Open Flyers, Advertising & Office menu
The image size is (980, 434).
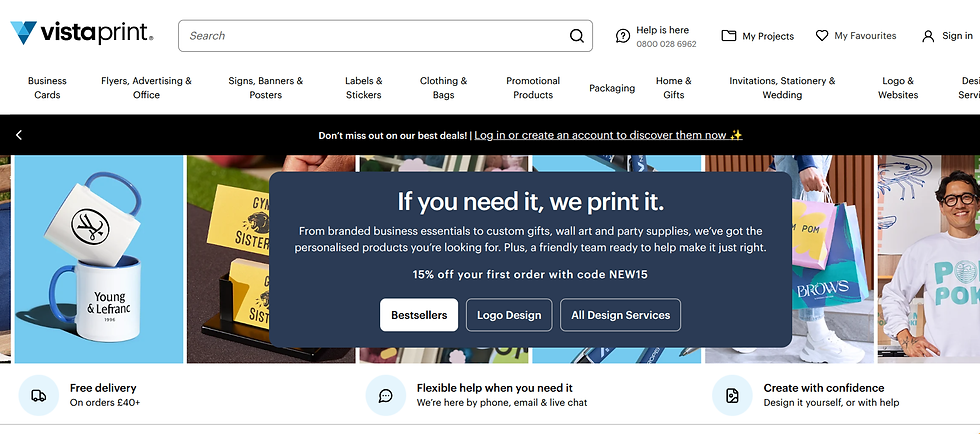146,88
